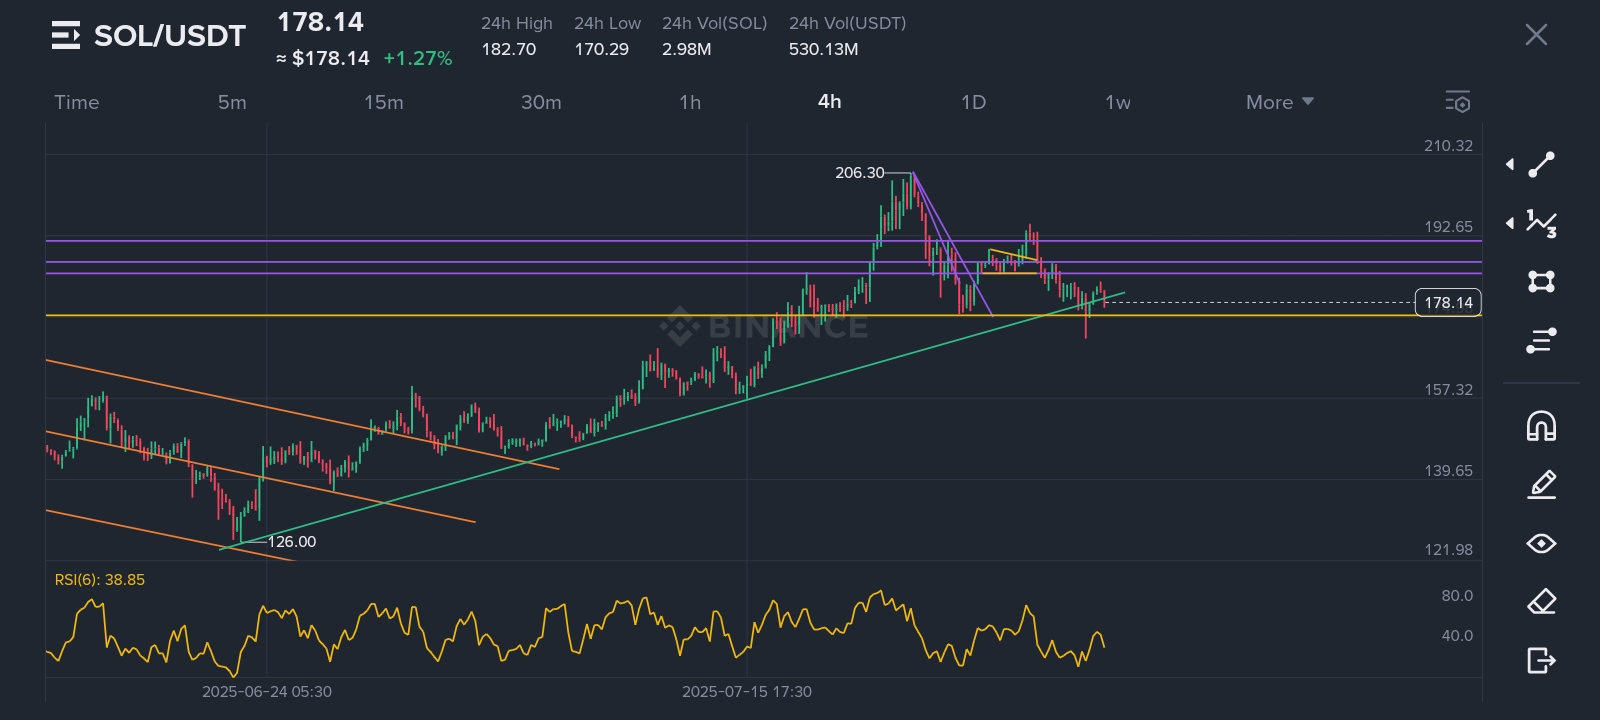Click the 24h Vol(USDT) value 530.13M
Image resolution: width=1600 pixels, height=720 pixels.
click(x=823, y=49)
